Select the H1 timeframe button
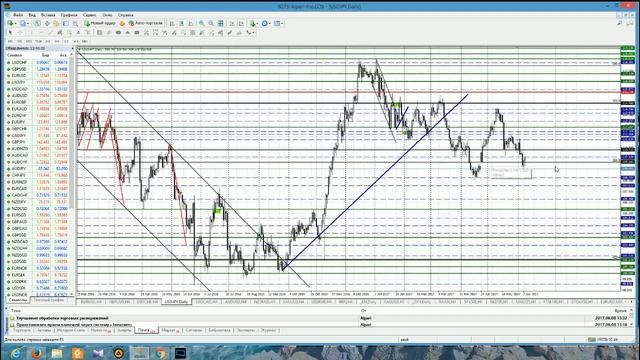The width and height of the screenshot is (640, 360). click(48, 41)
